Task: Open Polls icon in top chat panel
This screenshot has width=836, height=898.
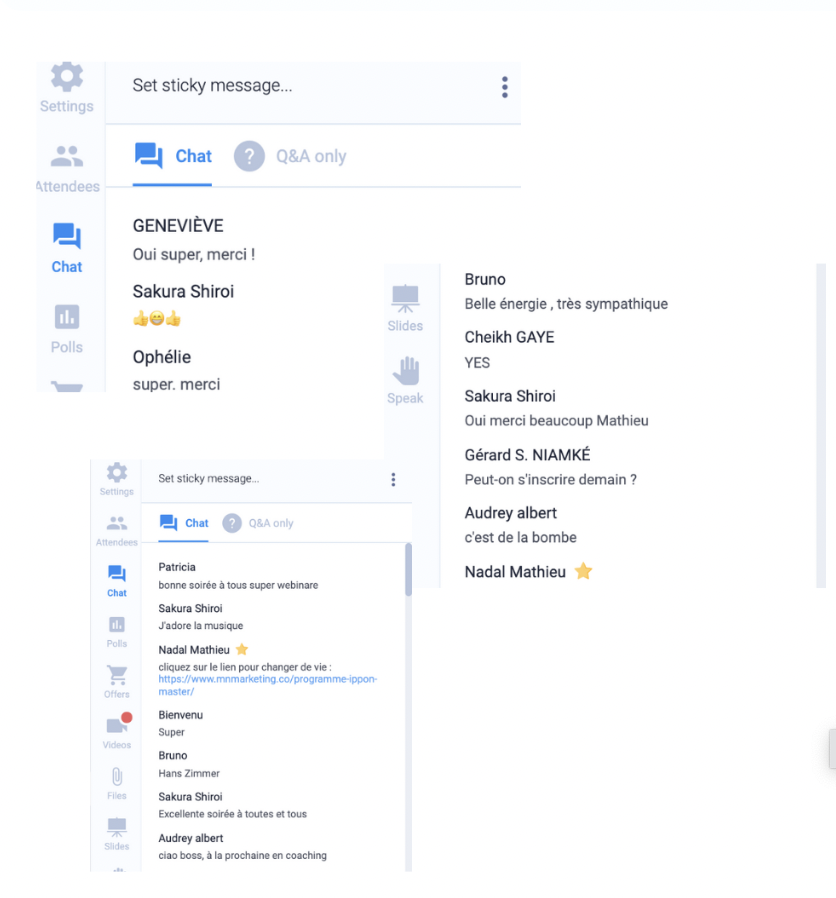Action: pyautogui.click(x=67, y=317)
